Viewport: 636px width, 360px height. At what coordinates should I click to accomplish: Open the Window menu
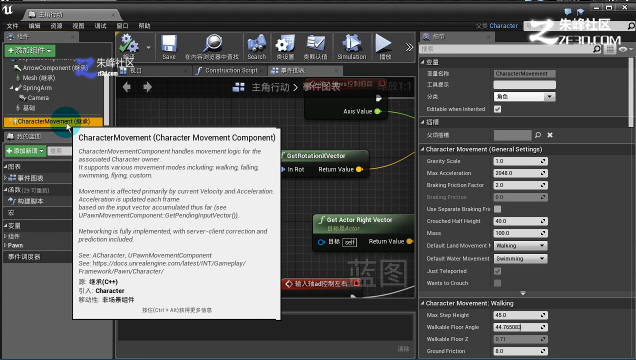pos(122,26)
